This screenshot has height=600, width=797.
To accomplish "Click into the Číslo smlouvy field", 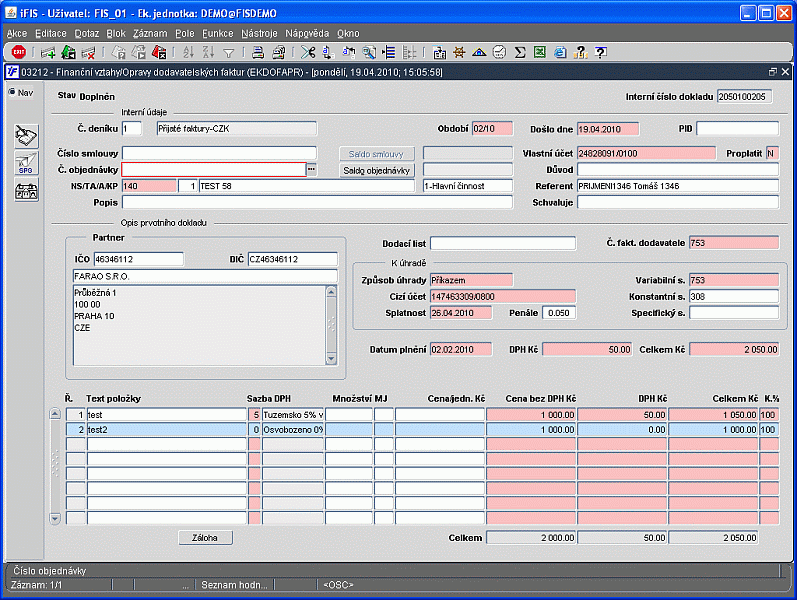I will pos(219,153).
